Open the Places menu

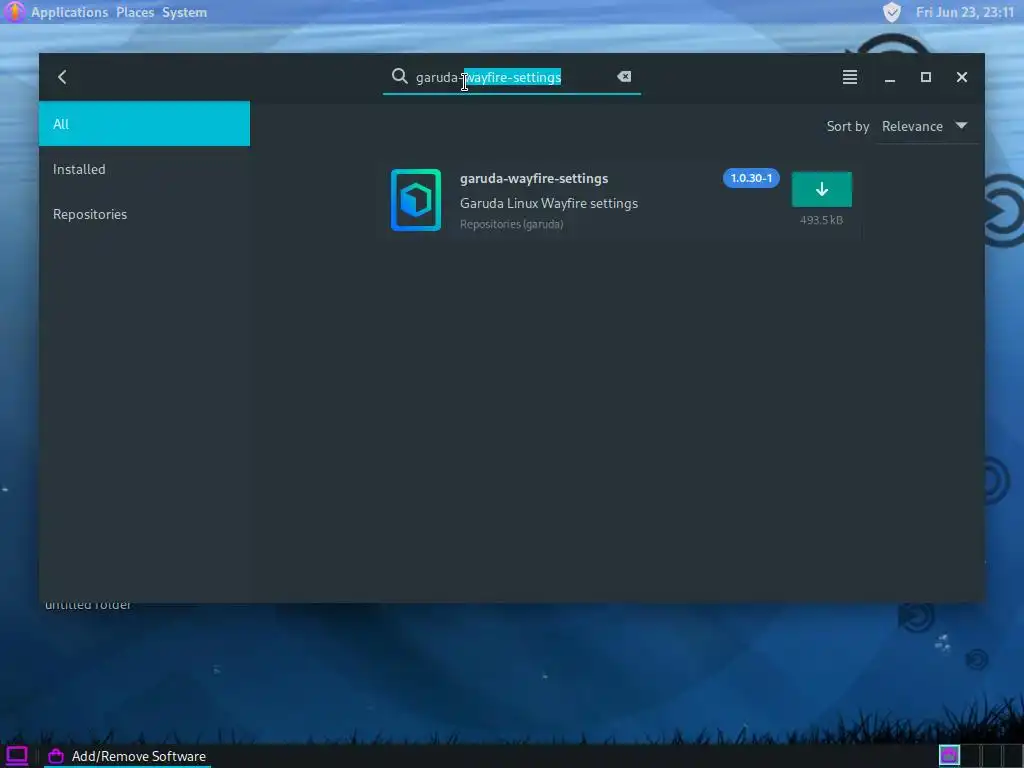click(x=135, y=12)
